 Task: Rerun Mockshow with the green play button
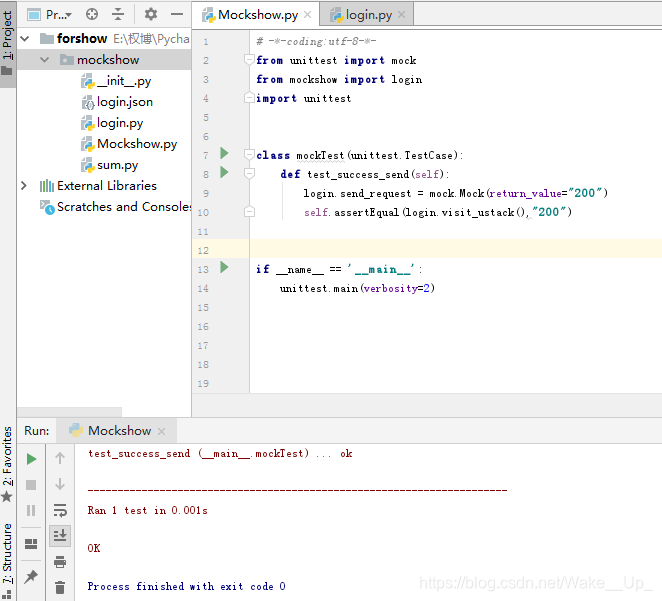[31, 459]
